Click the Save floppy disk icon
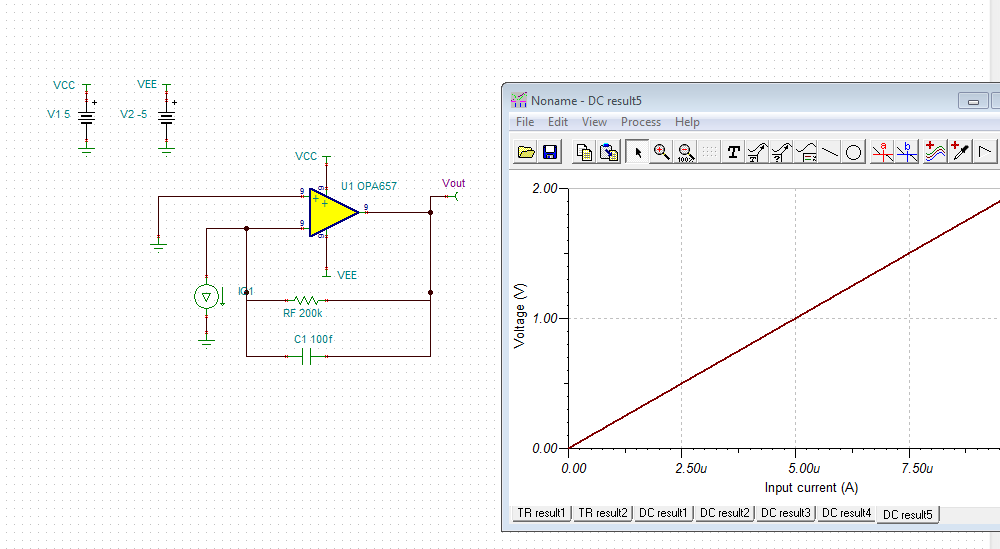Screen dimensions: 1000x549 pyautogui.click(x=549, y=152)
